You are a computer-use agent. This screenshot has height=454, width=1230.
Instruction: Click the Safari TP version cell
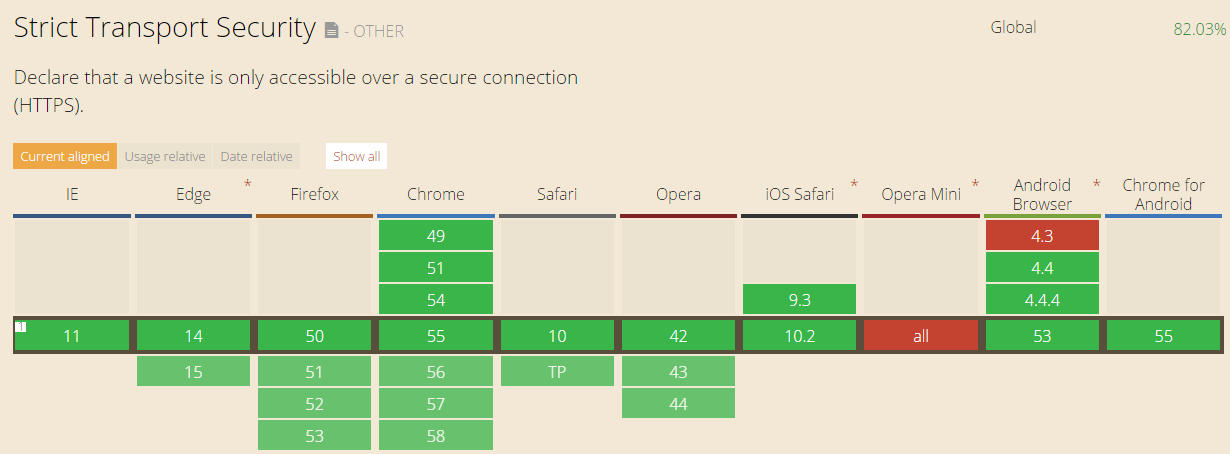(x=557, y=371)
